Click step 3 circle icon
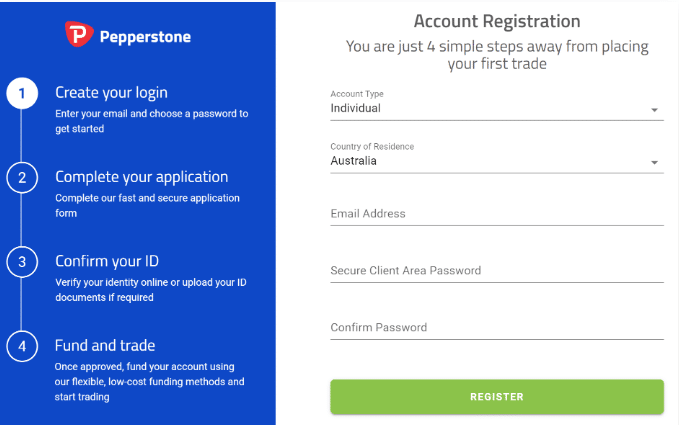 [x=22, y=262]
